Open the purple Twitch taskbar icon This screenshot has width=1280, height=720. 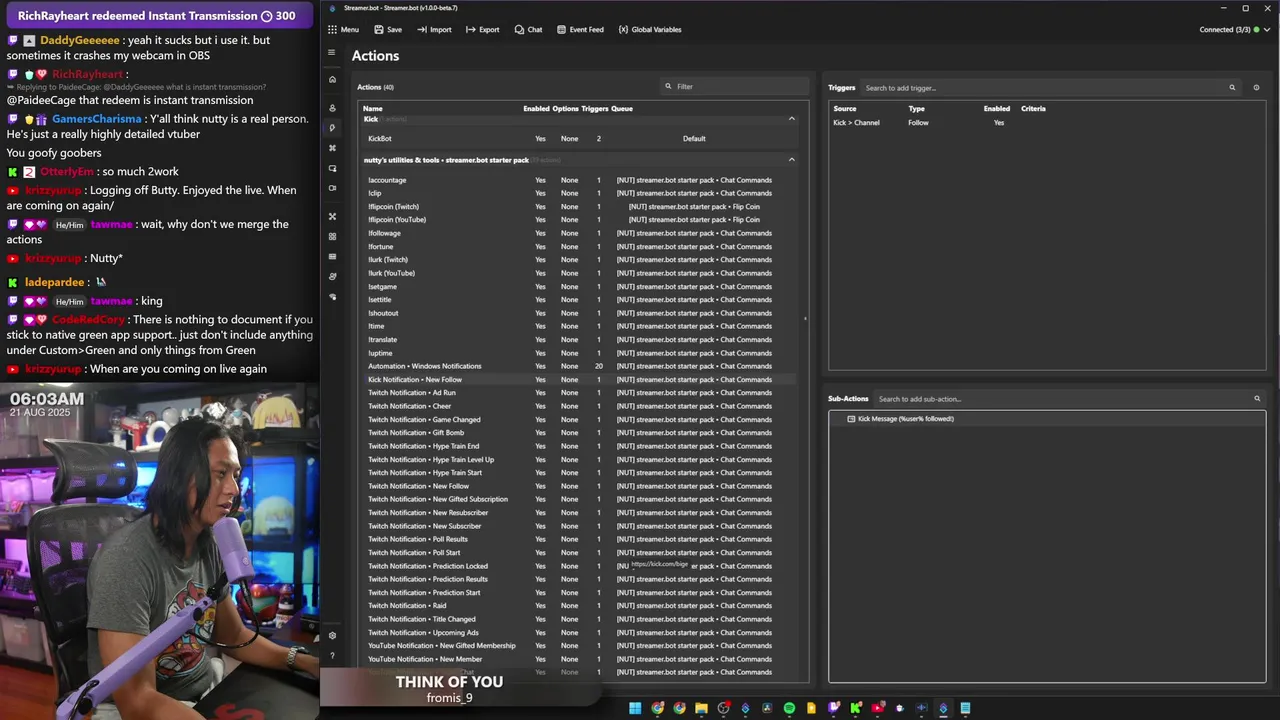pyautogui.click(x=834, y=708)
